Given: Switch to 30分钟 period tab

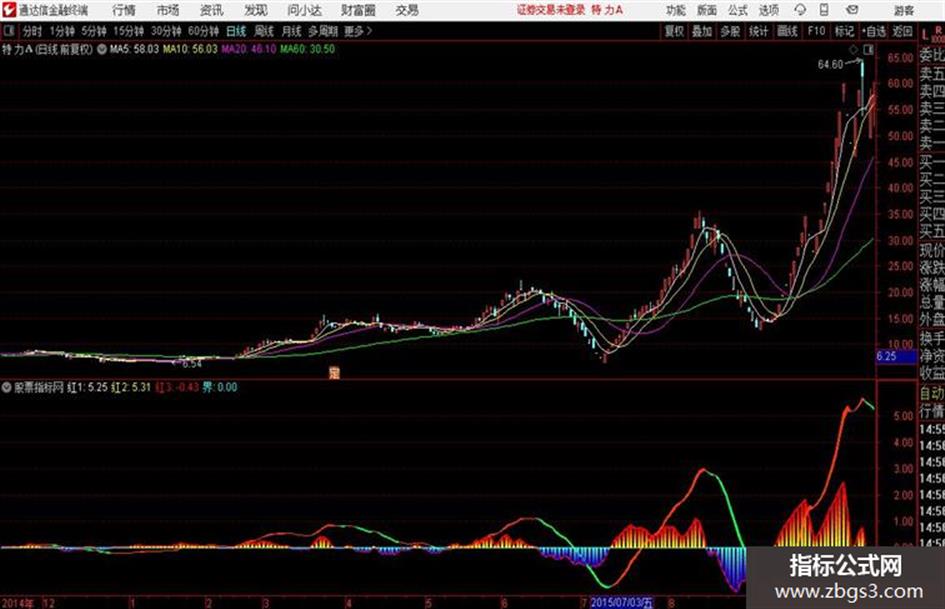Looking at the screenshot, I should click(166, 31).
